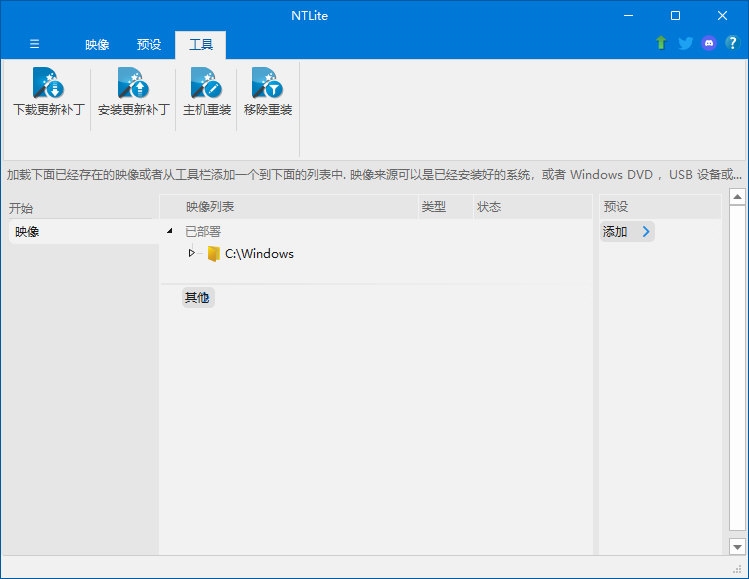The width and height of the screenshot is (749, 579).
Task: Open the Twitter bird icon
Action: click(x=685, y=43)
